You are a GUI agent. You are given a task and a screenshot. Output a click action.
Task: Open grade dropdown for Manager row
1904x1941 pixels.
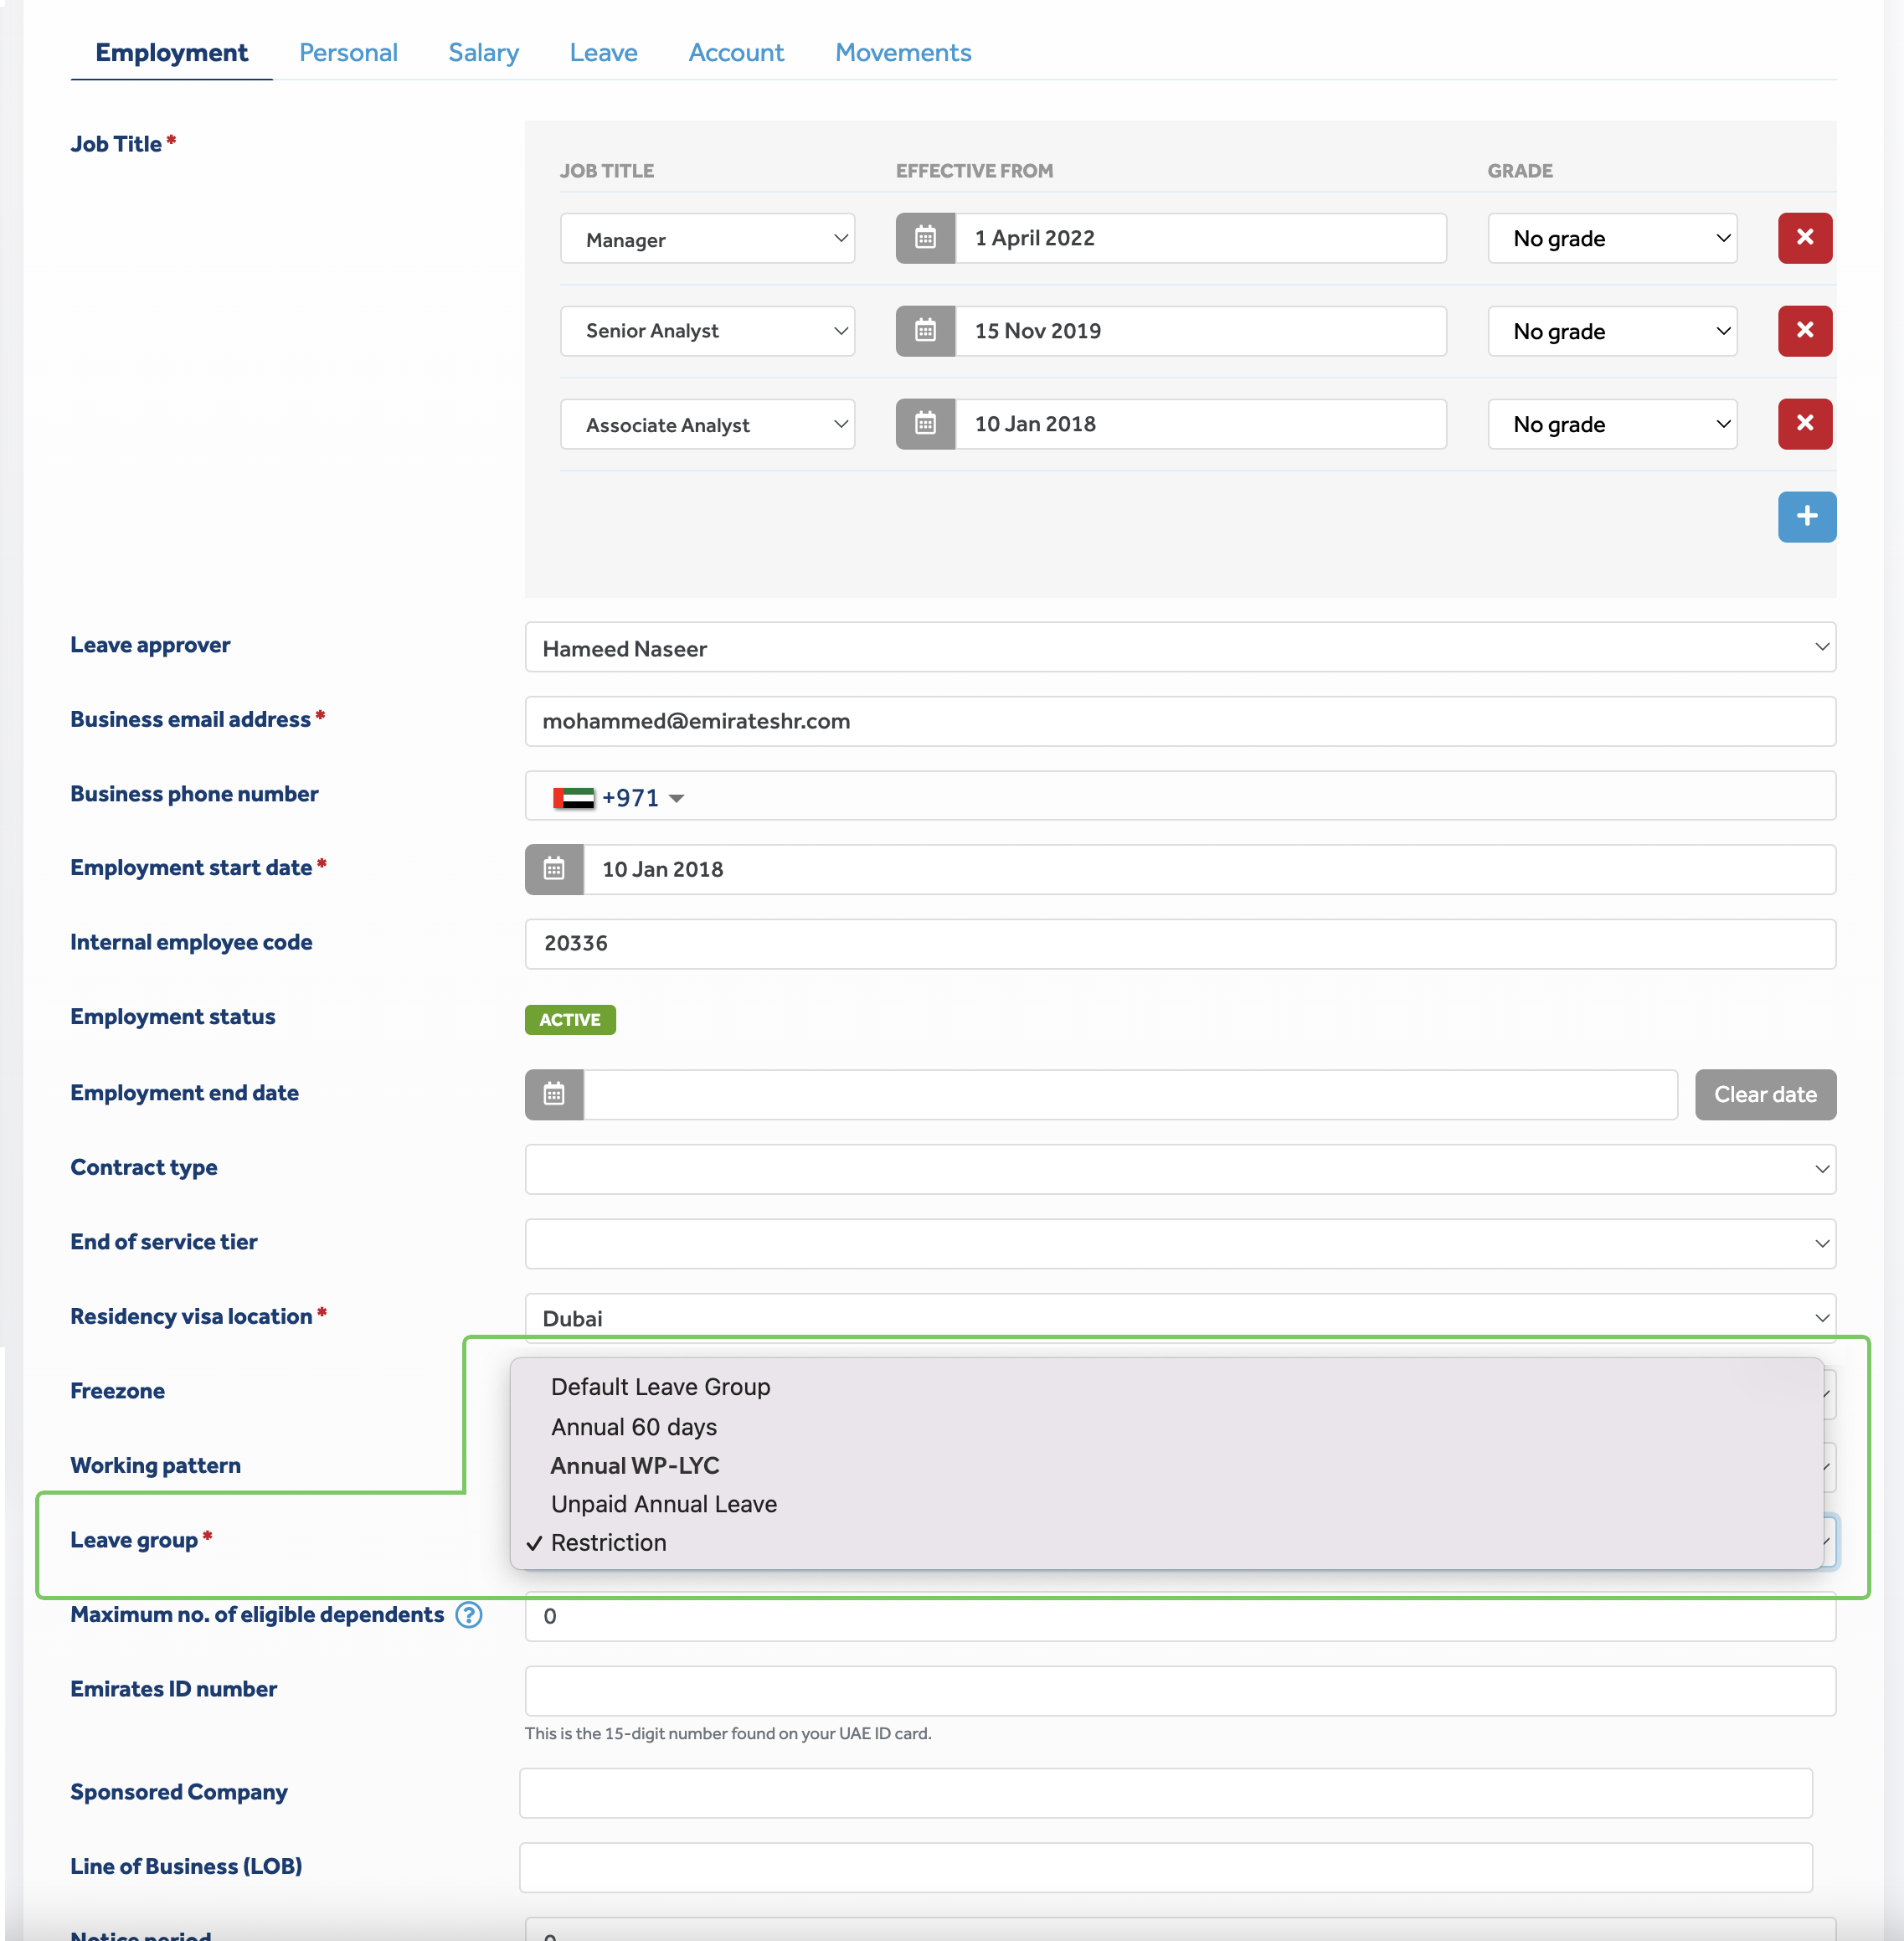(x=1611, y=238)
